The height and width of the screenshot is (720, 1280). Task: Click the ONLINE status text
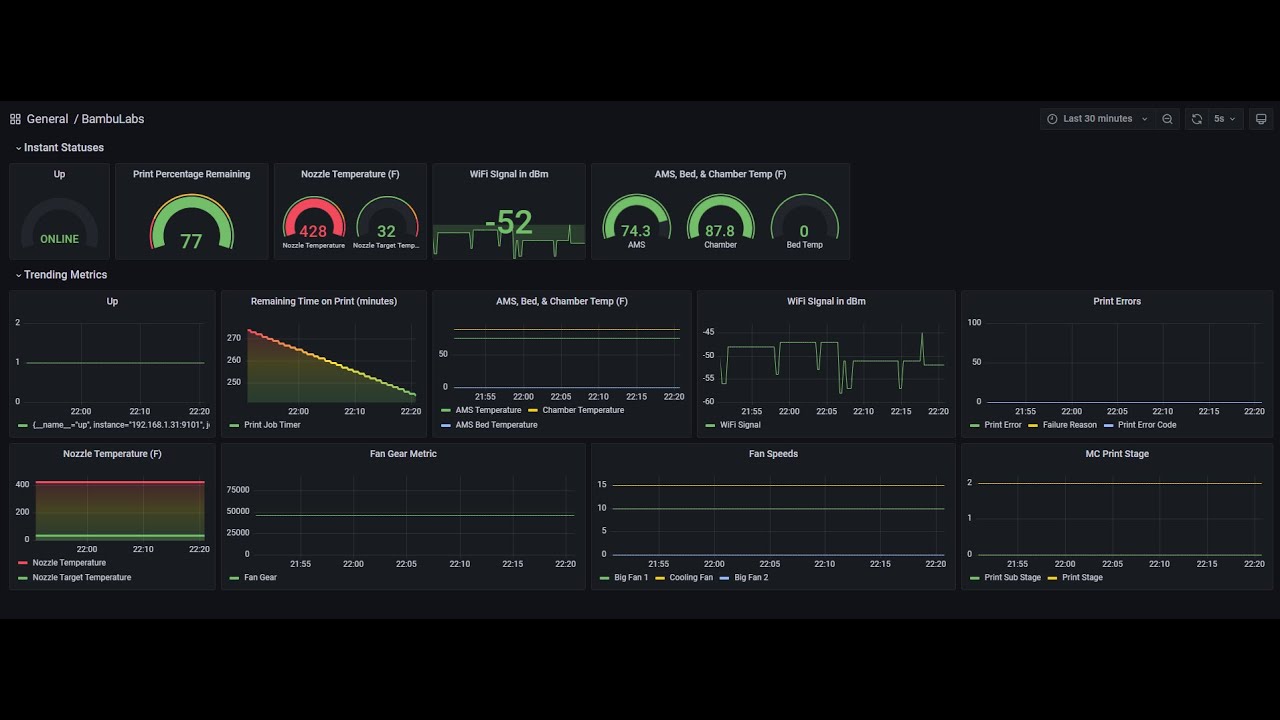[59, 239]
